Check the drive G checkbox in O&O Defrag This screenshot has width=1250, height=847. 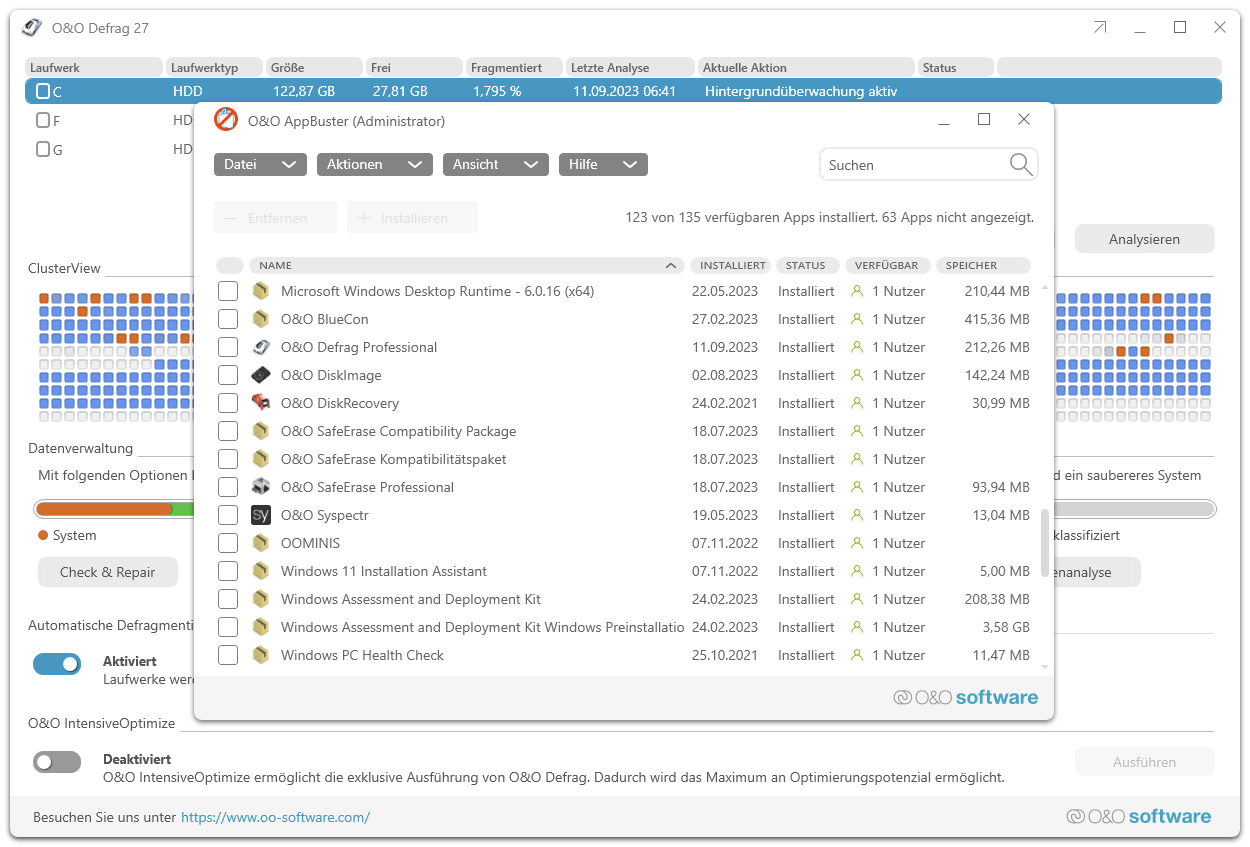[43, 149]
